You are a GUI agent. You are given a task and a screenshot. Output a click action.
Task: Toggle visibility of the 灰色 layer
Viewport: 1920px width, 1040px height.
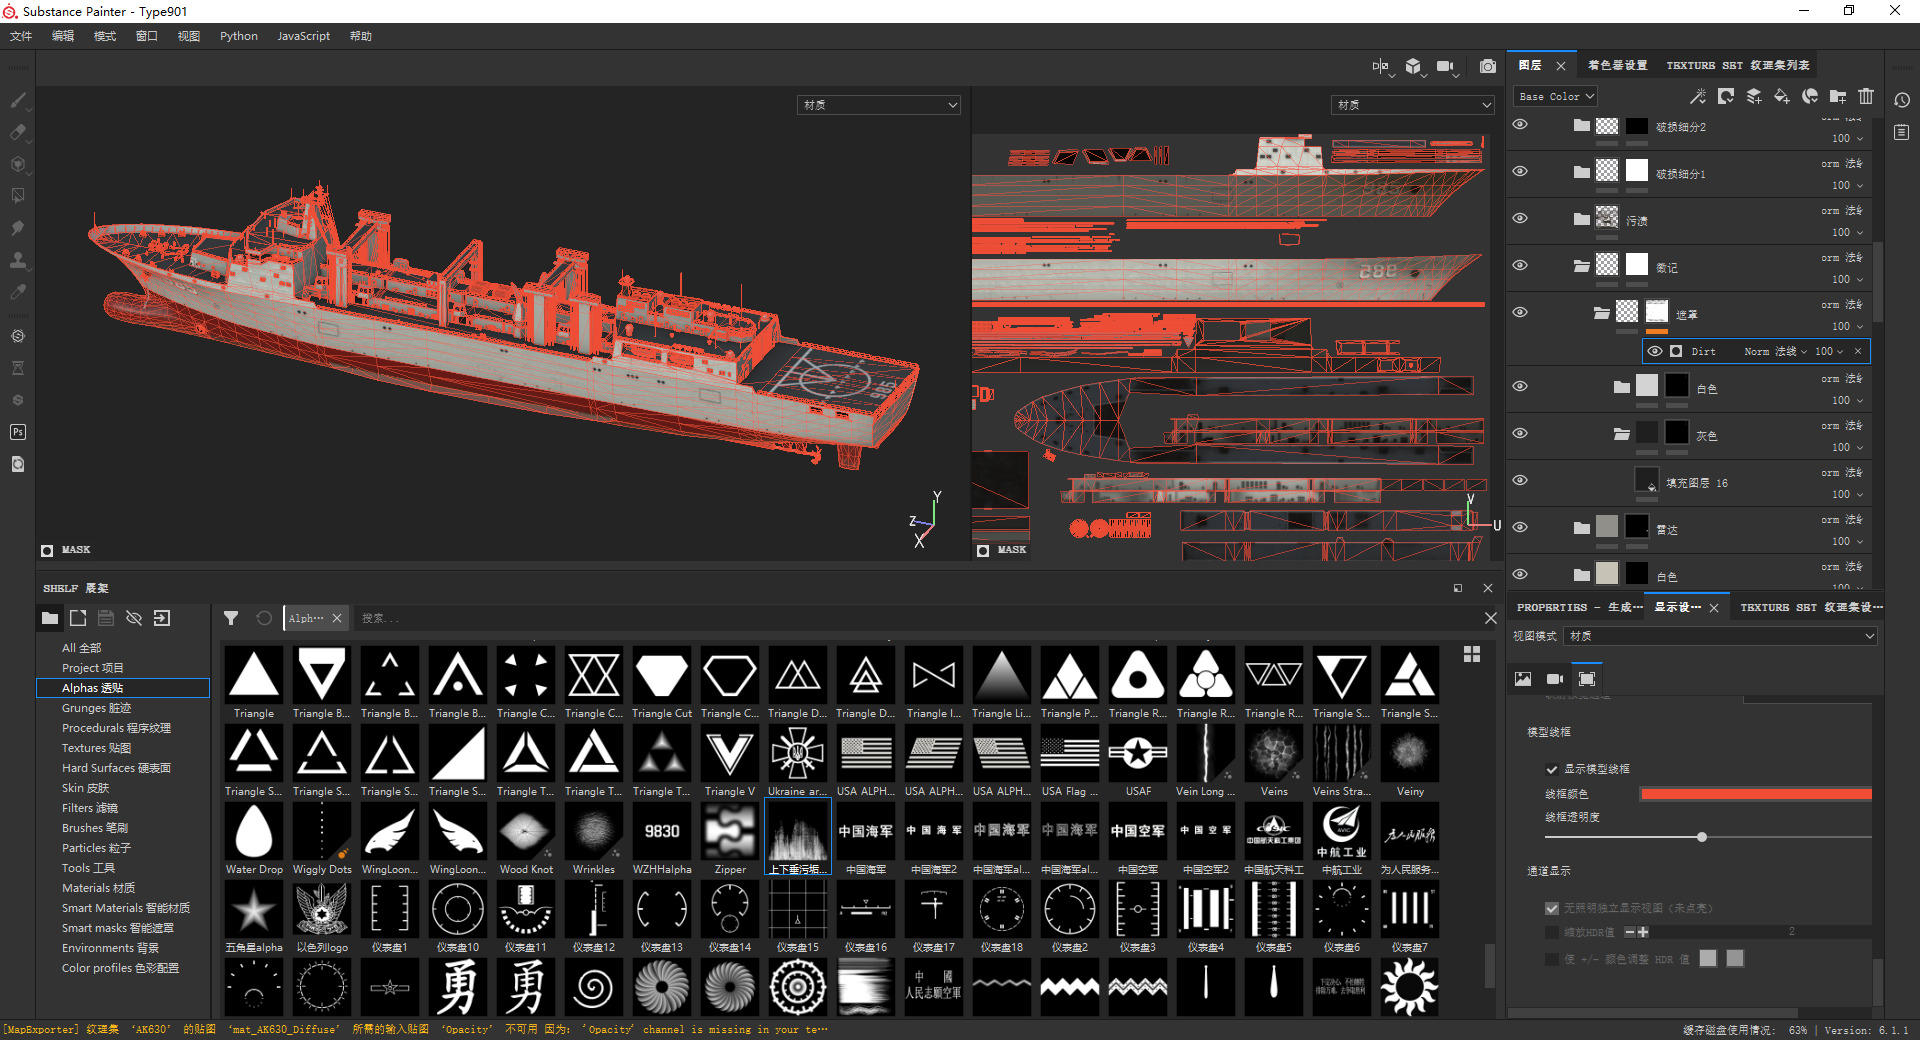[x=1520, y=433]
